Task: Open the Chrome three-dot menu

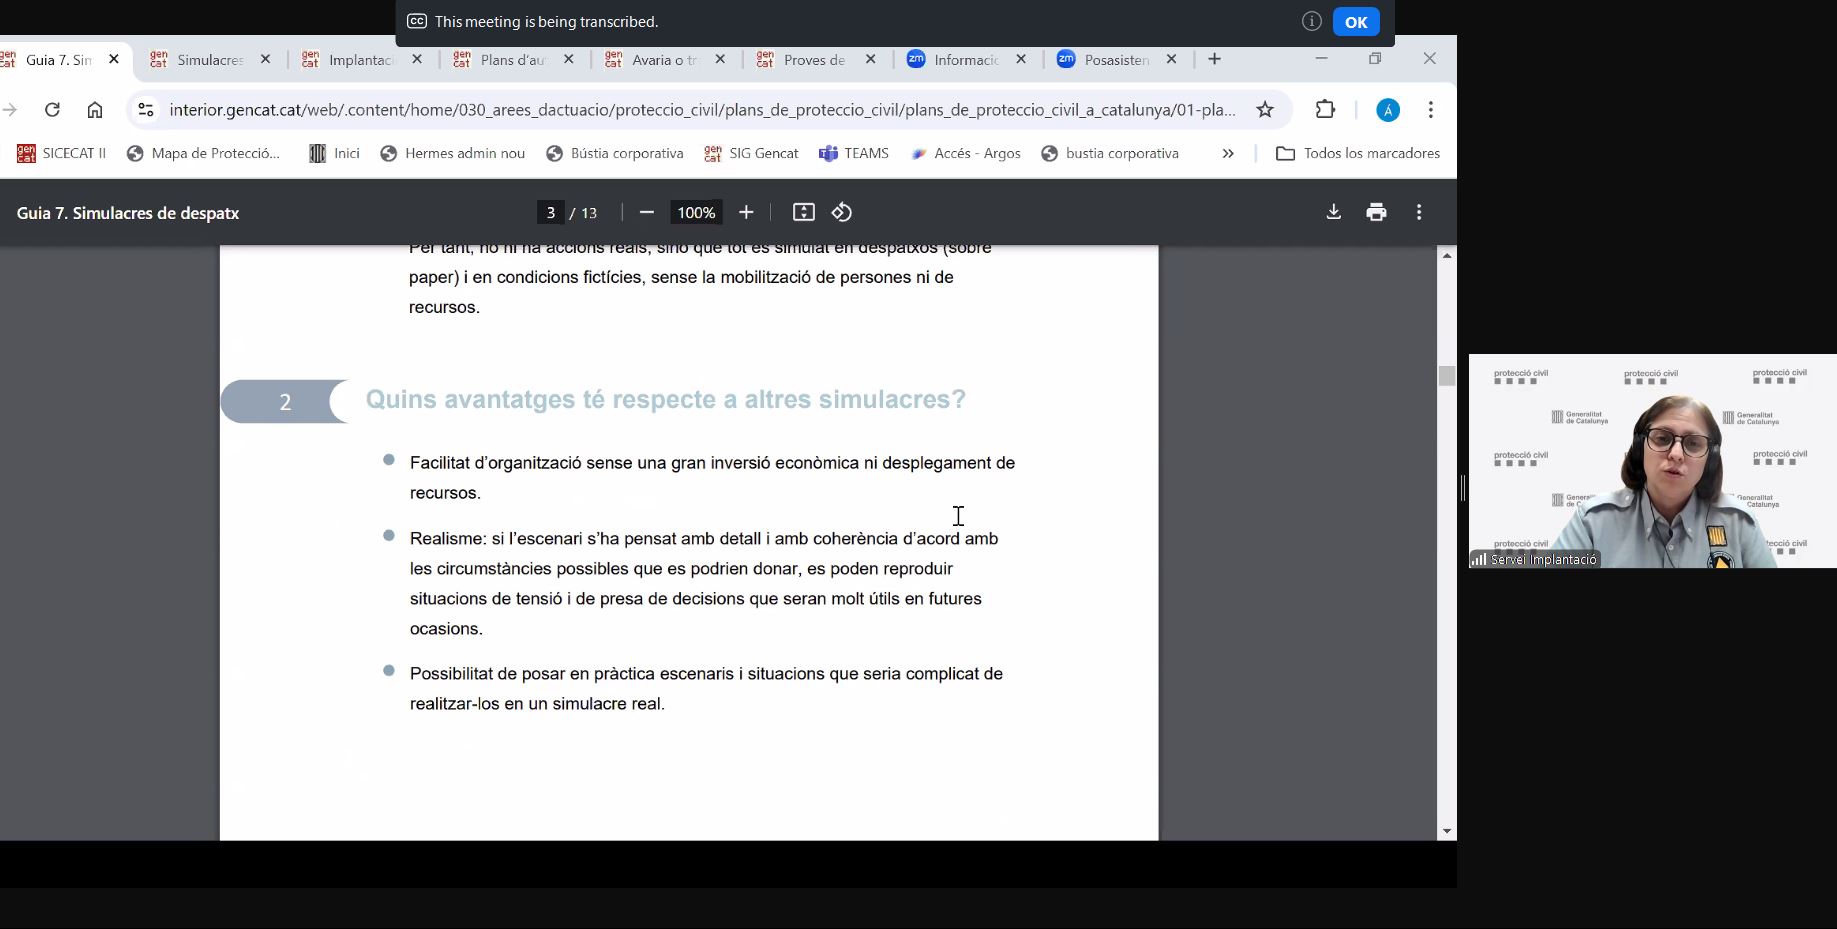Action: click(1430, 110)
